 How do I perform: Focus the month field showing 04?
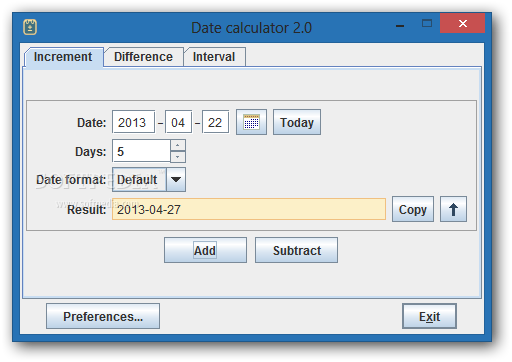point(178,122)
